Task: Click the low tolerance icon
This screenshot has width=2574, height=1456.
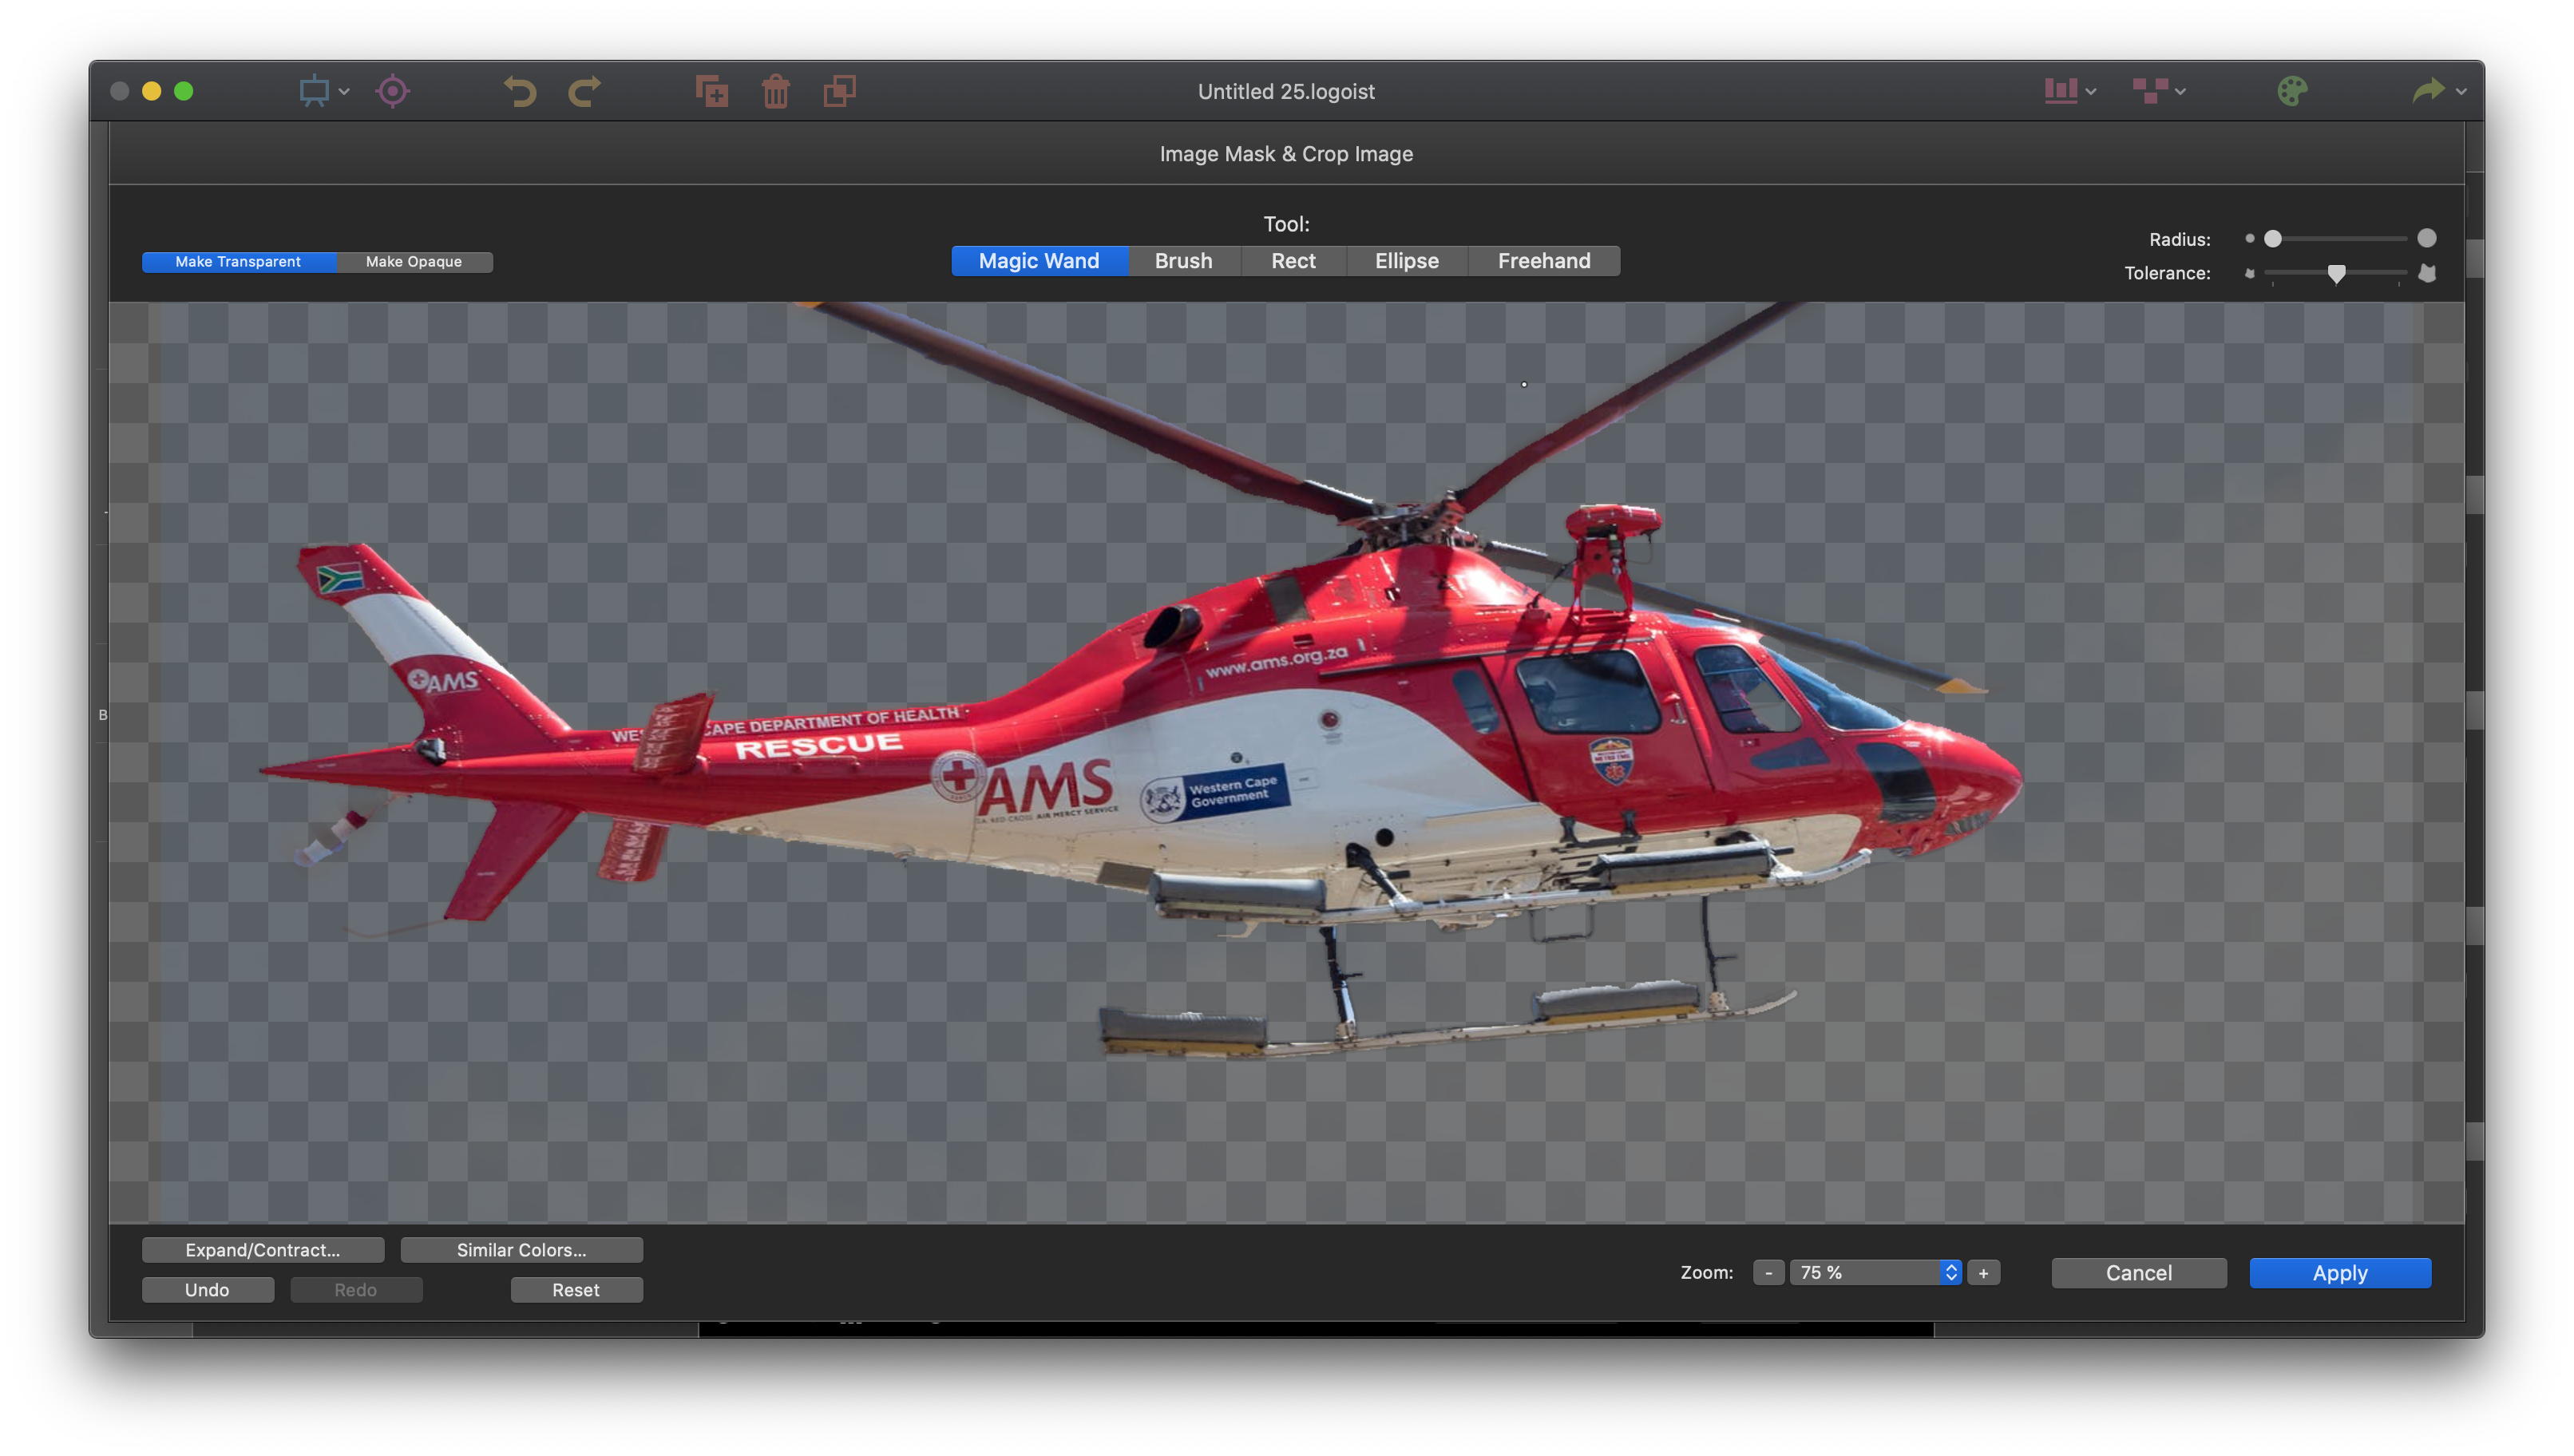Action: click(x=2250, y=273)
